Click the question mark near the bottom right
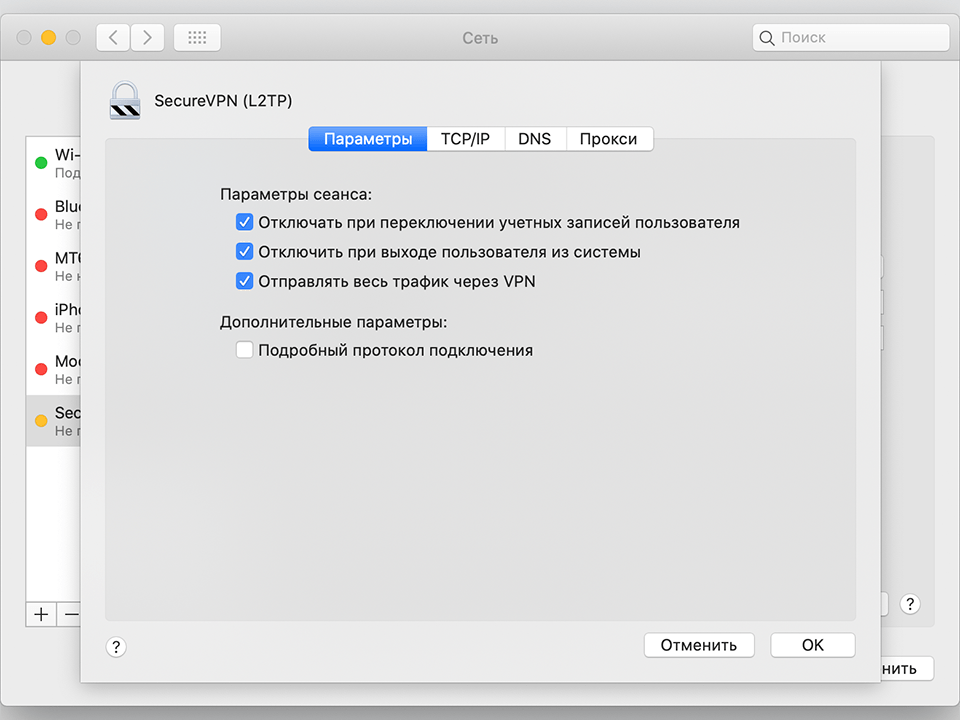960x720 pixels. tap(910, 604)
